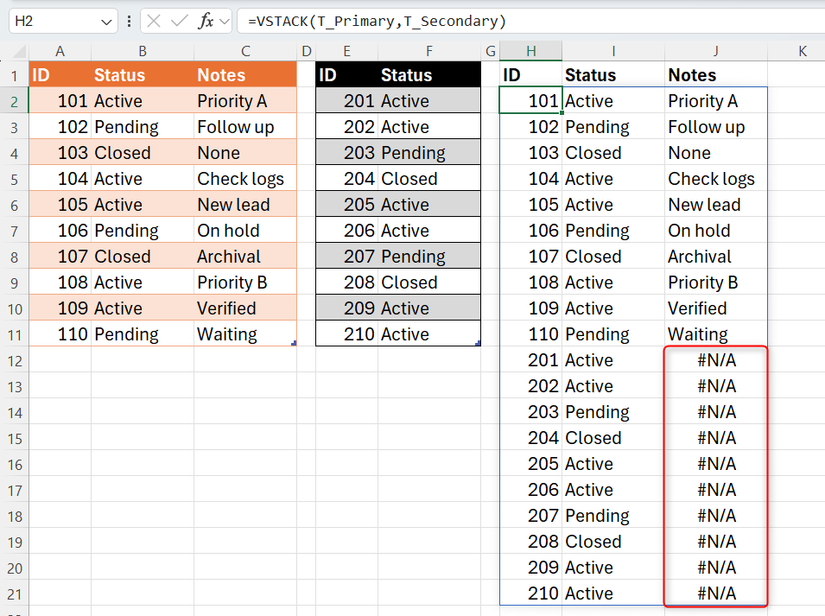
Task: Open the chevron next to the fx icon
Action: (x=224, y=21)
